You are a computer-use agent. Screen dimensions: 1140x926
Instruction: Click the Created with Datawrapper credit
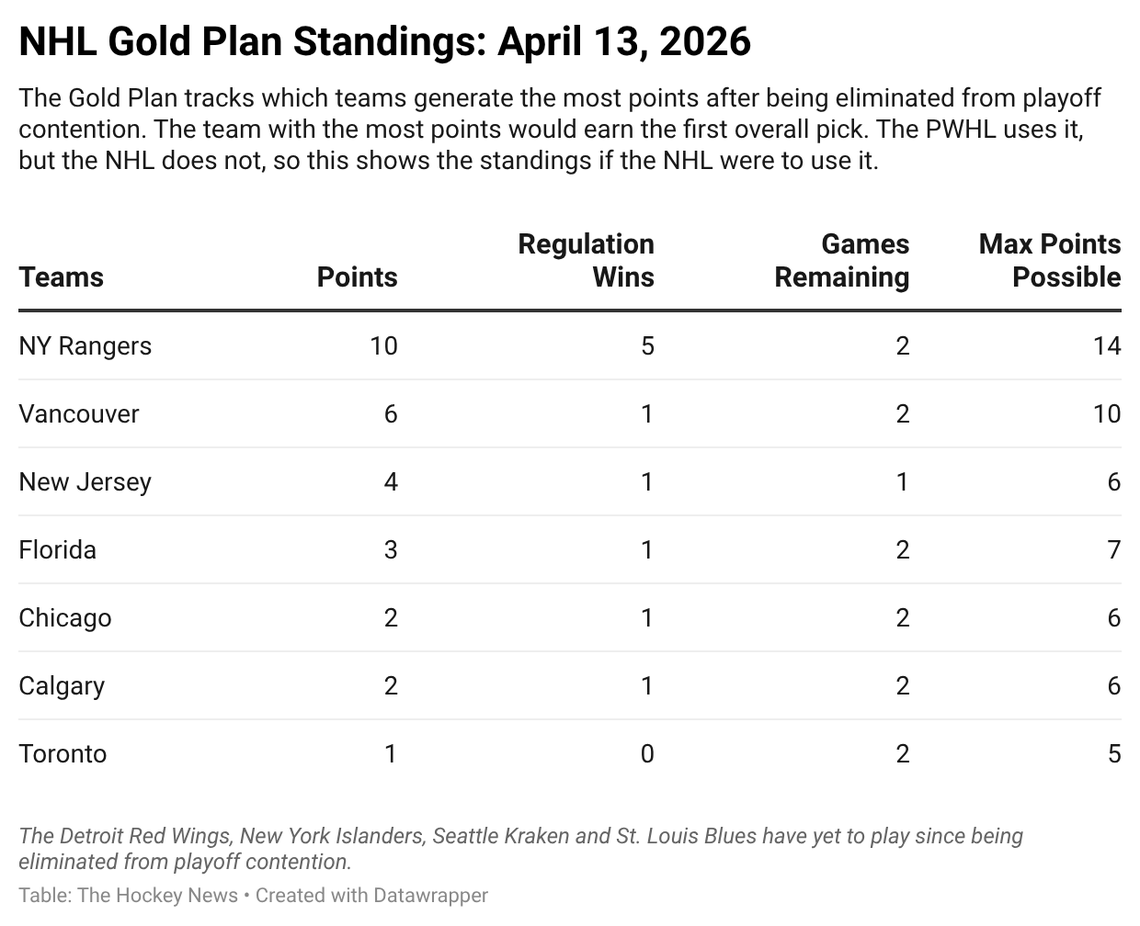click(x=372, y=896)
